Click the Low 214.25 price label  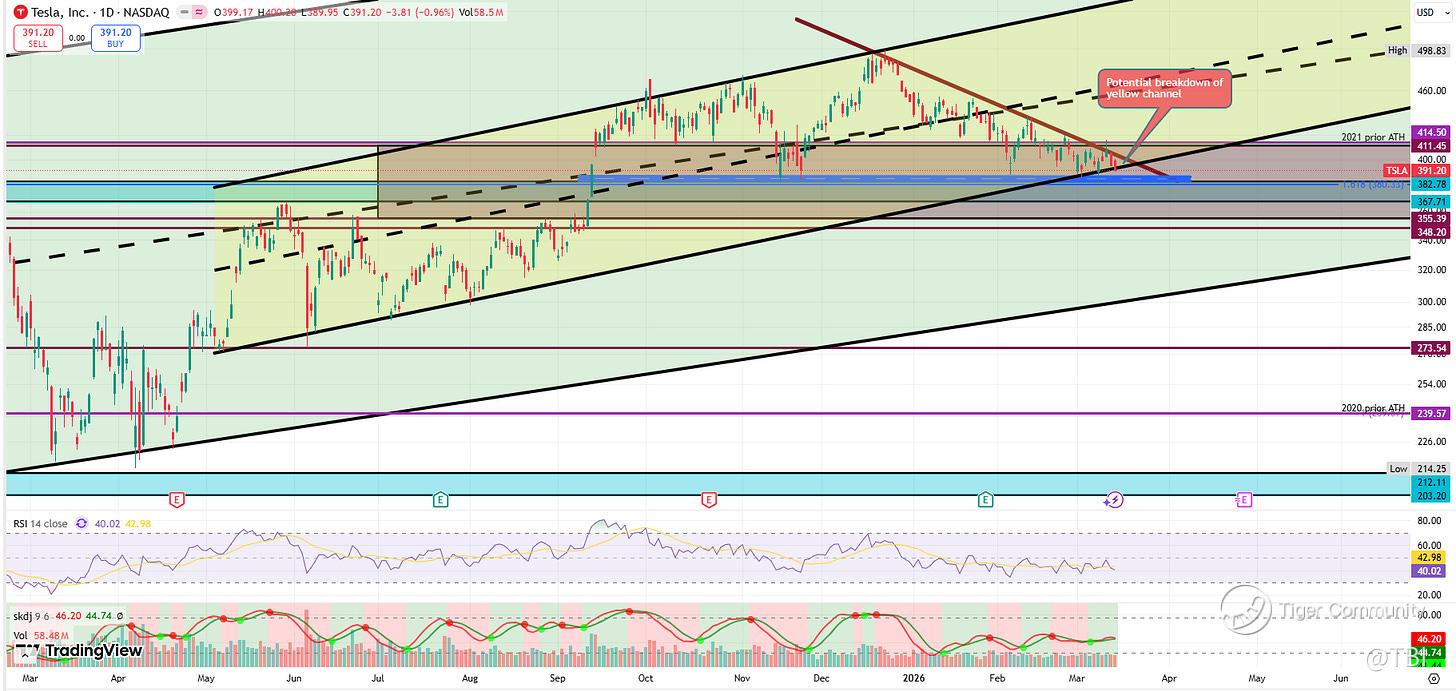click(x=1416, y=468)
